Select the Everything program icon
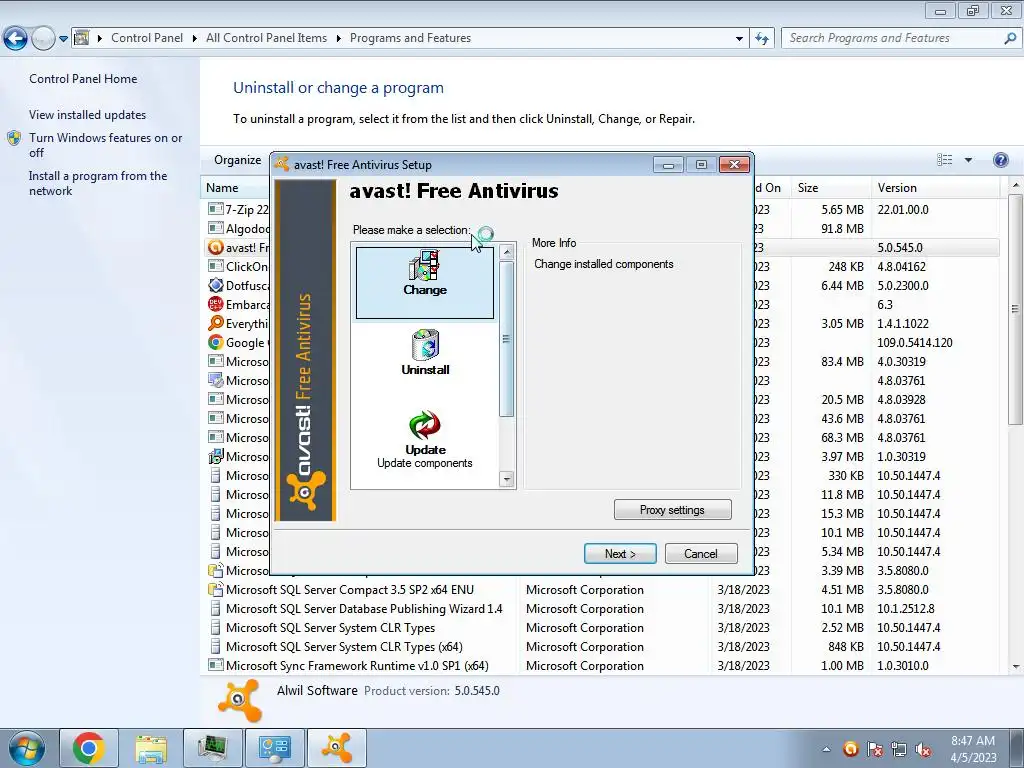The width and height of the screenshot is (1024, 768). coord(216,323)
